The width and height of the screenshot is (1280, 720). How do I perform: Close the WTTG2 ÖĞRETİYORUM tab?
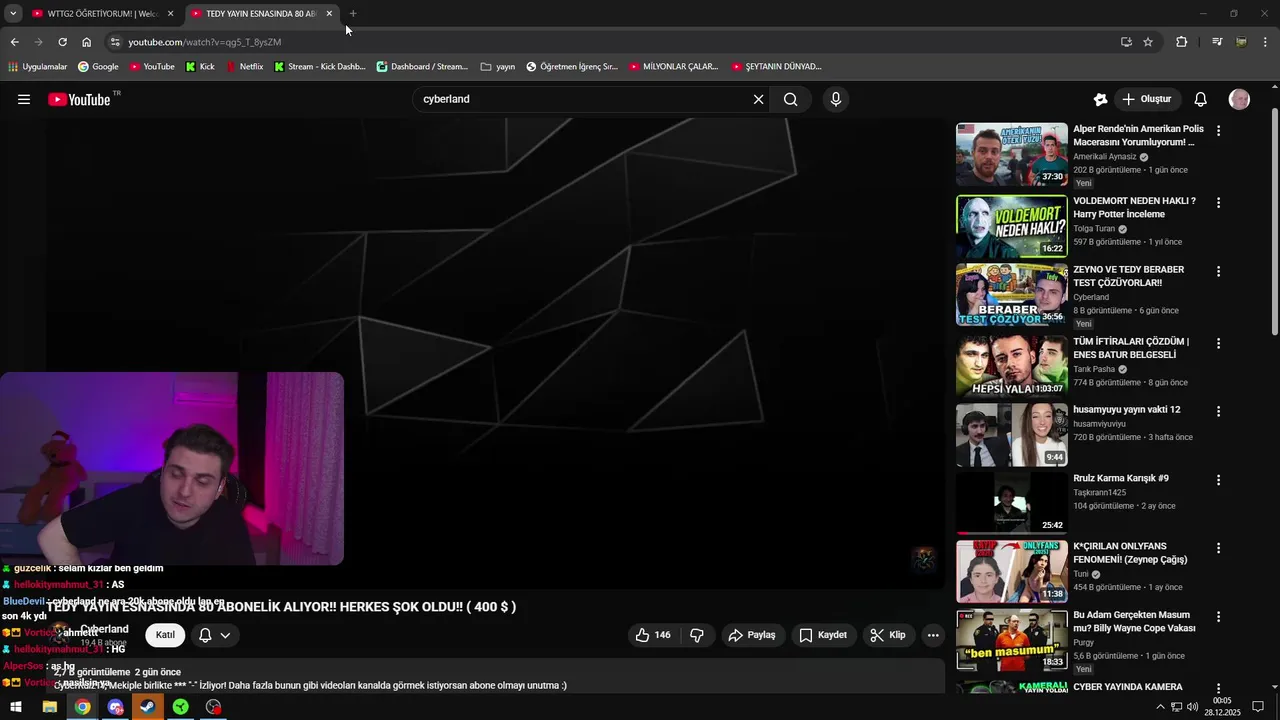(170, 14)
